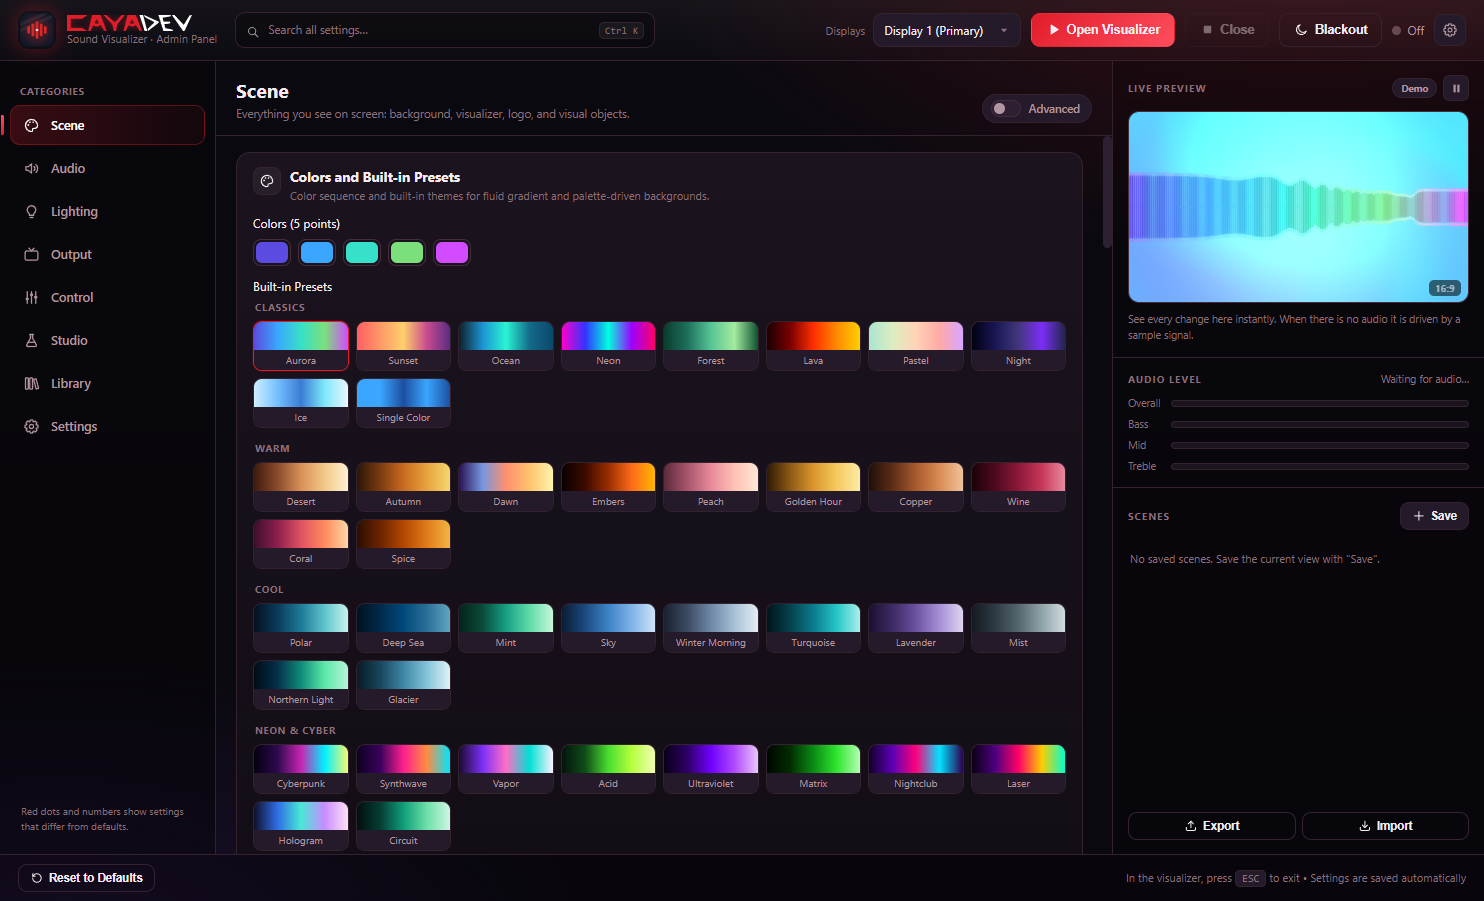This screenshot has height=901, width=1484.
Task: Pick the first purple color point swatch
Action: coord(272,252)
